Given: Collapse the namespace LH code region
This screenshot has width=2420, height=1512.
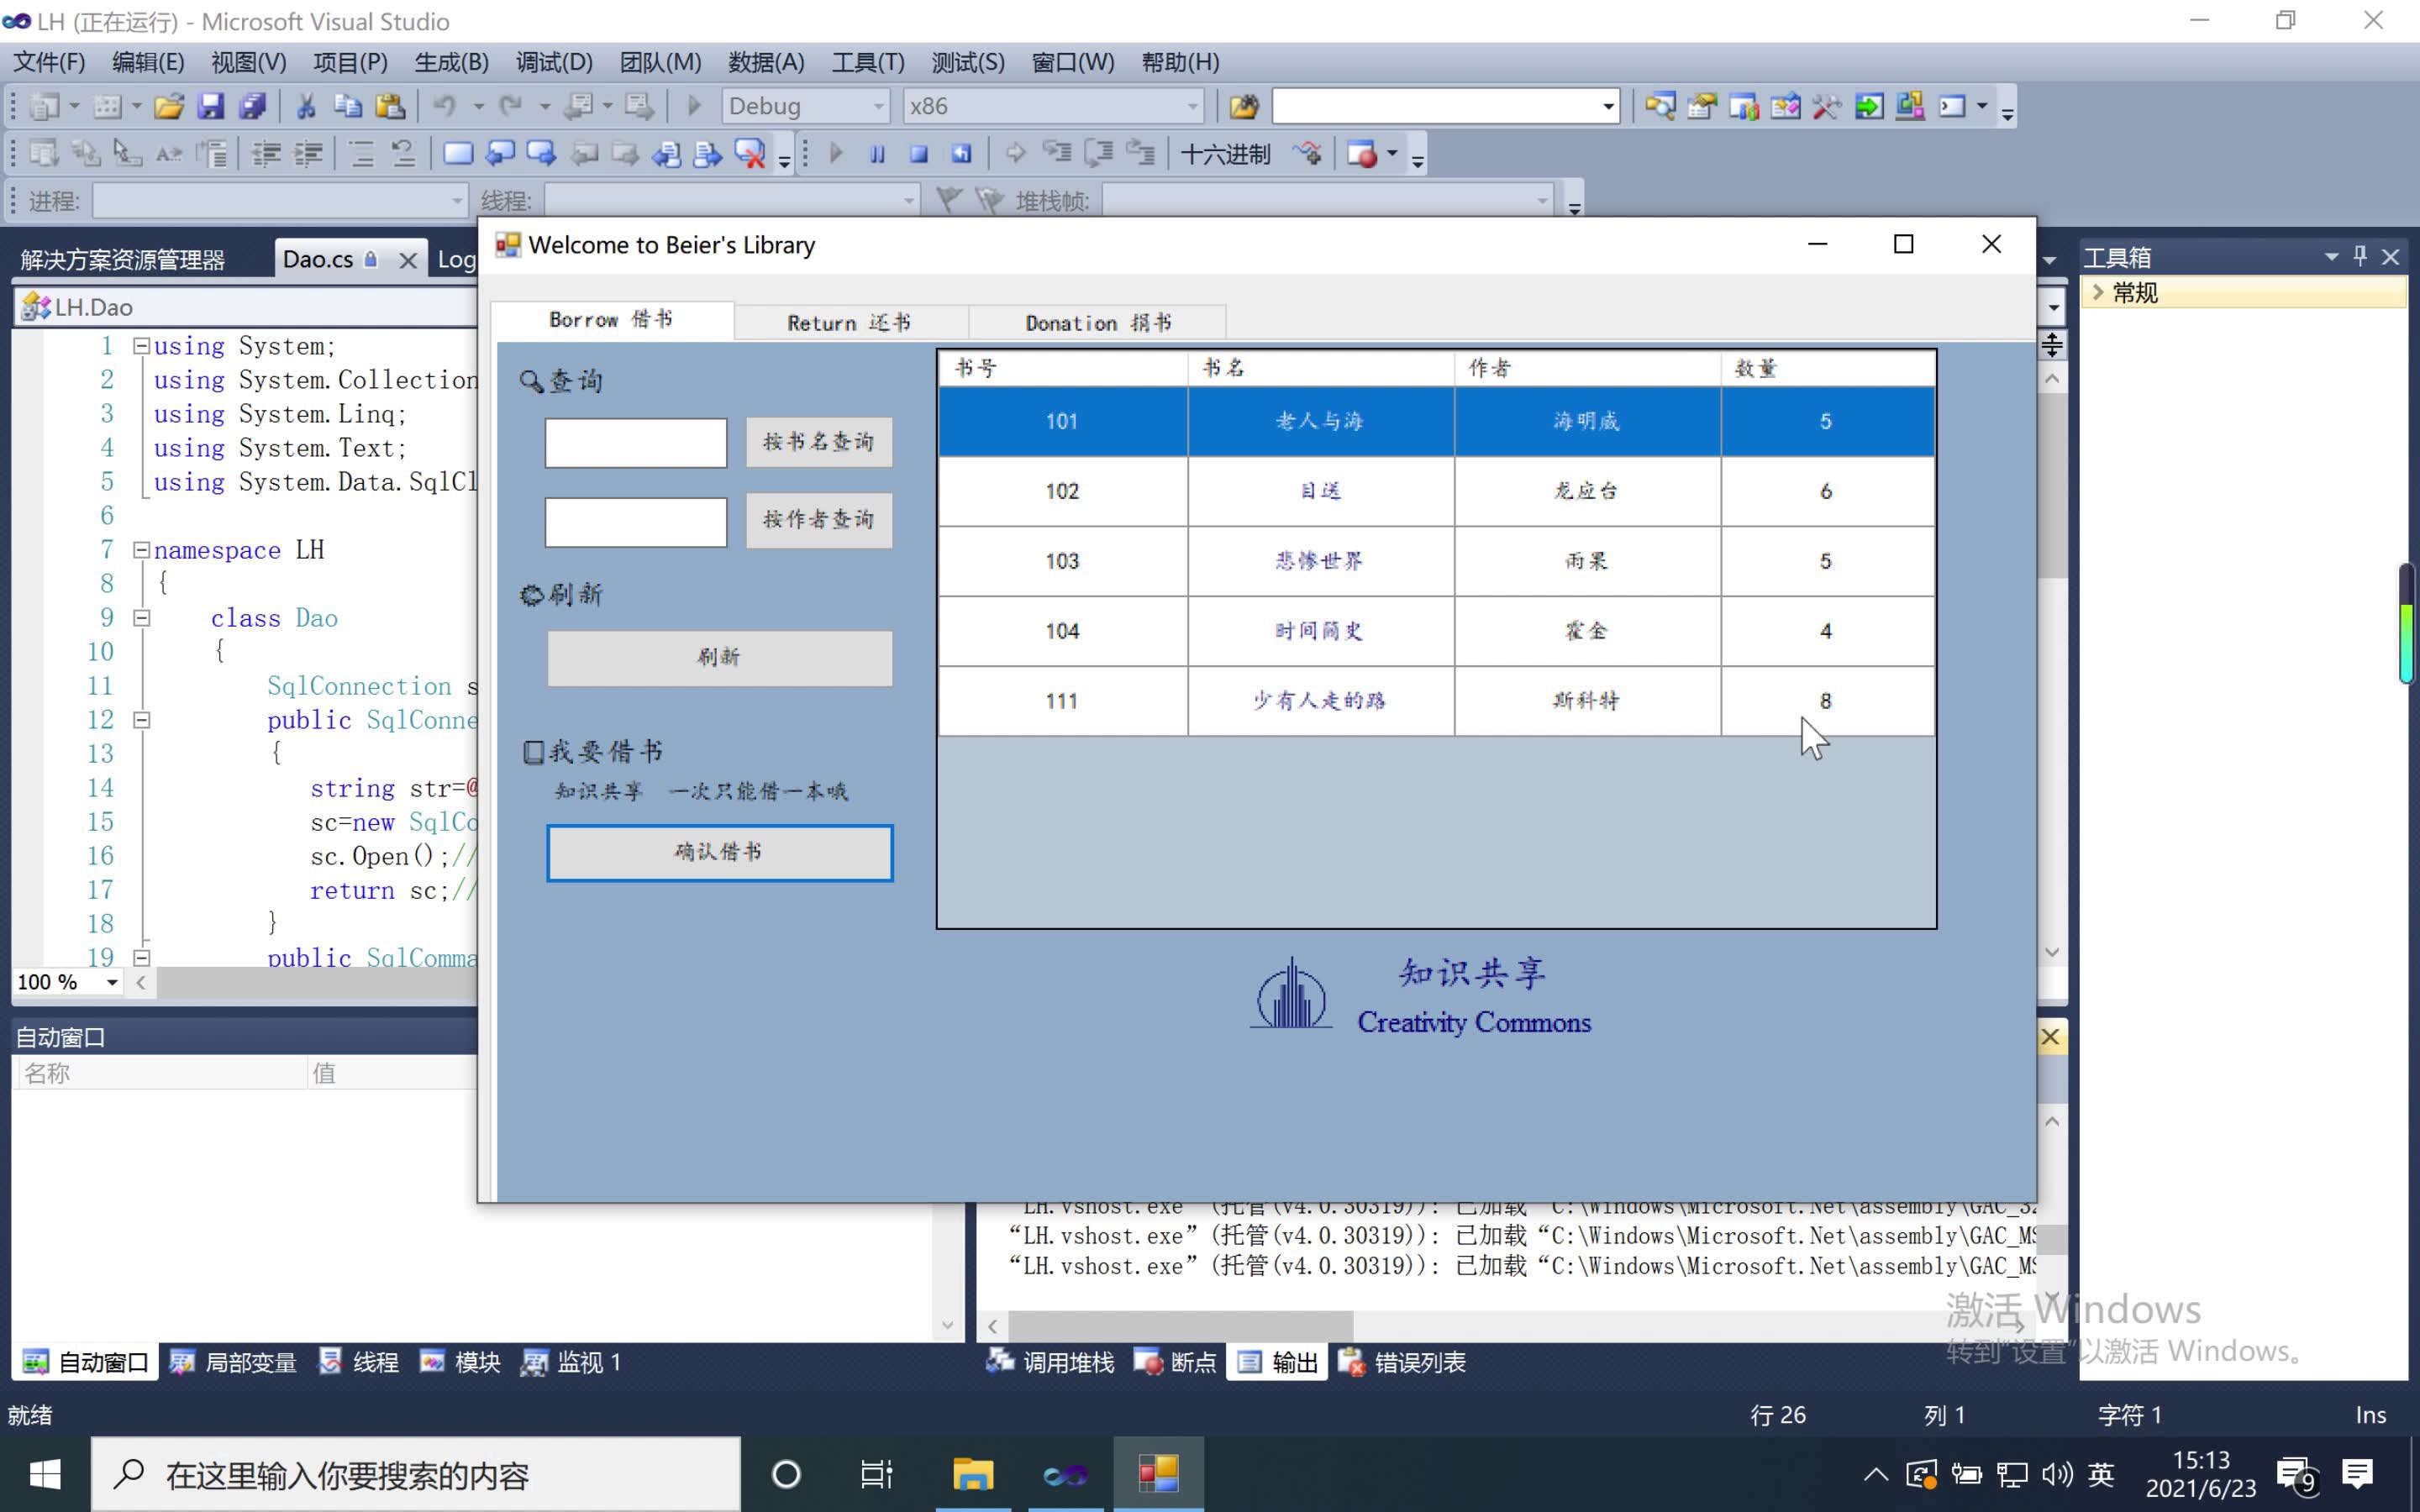Looking at the screenshot, I should pos(142,550).
